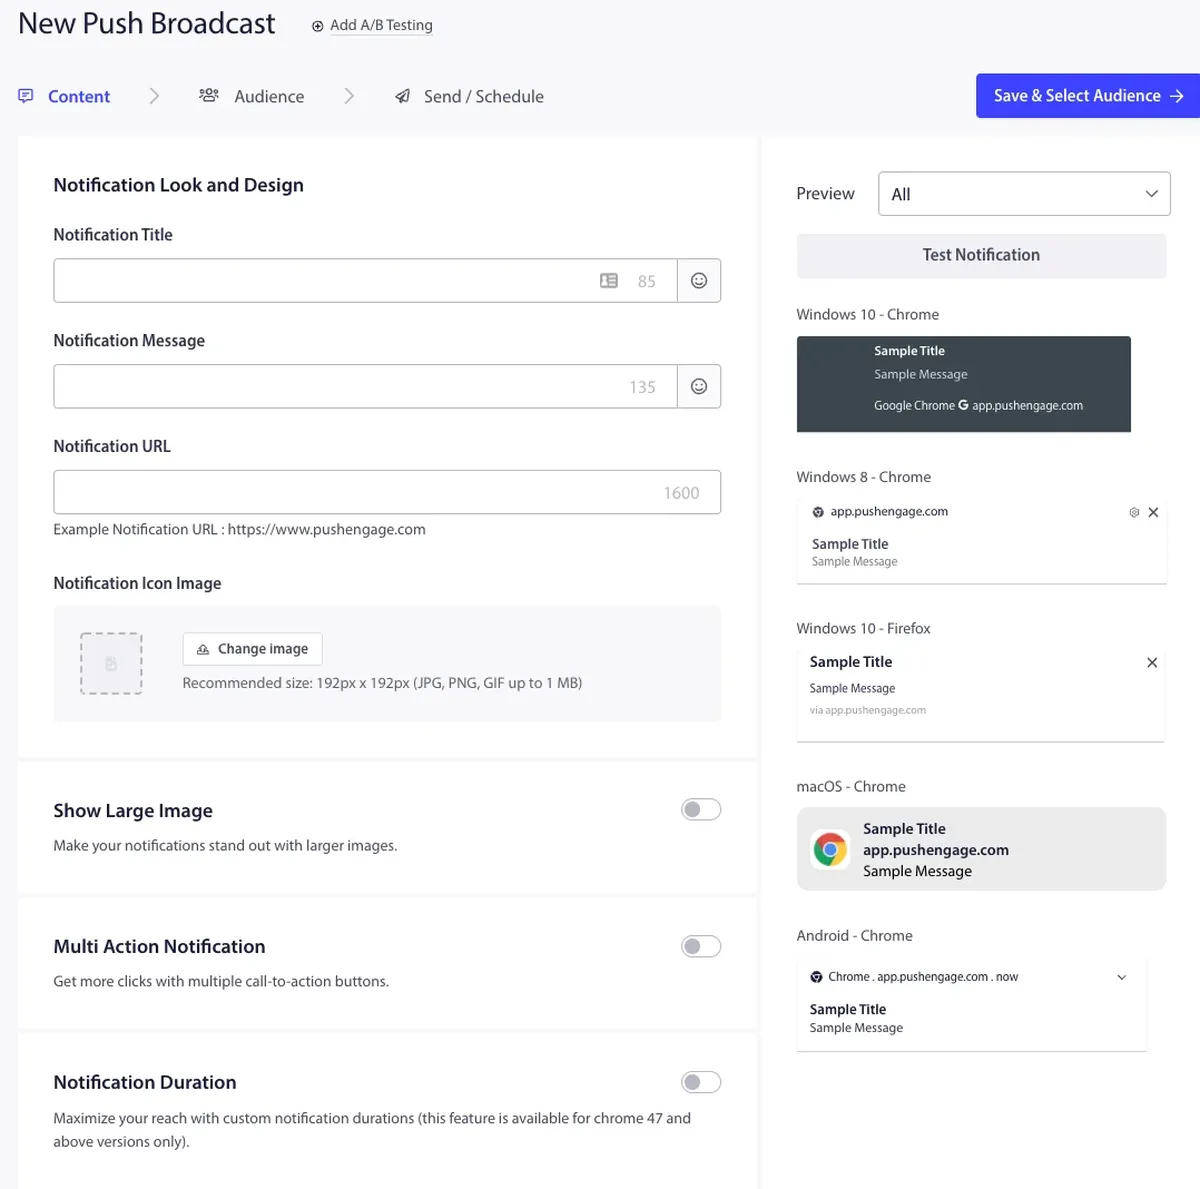
Task: Click 'Chrome . app.pushengage.com . now' in Android preview
Action: (923, 977)
